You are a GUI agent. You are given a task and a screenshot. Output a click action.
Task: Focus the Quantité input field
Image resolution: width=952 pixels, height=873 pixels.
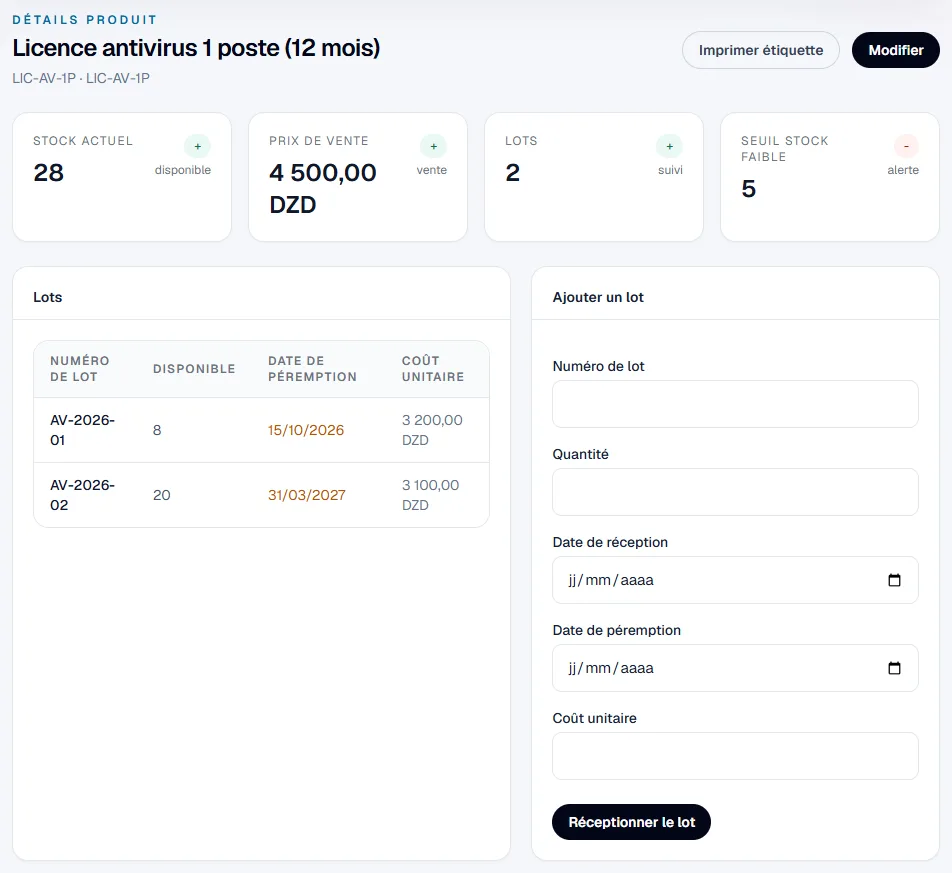click(x=735, y=492)
